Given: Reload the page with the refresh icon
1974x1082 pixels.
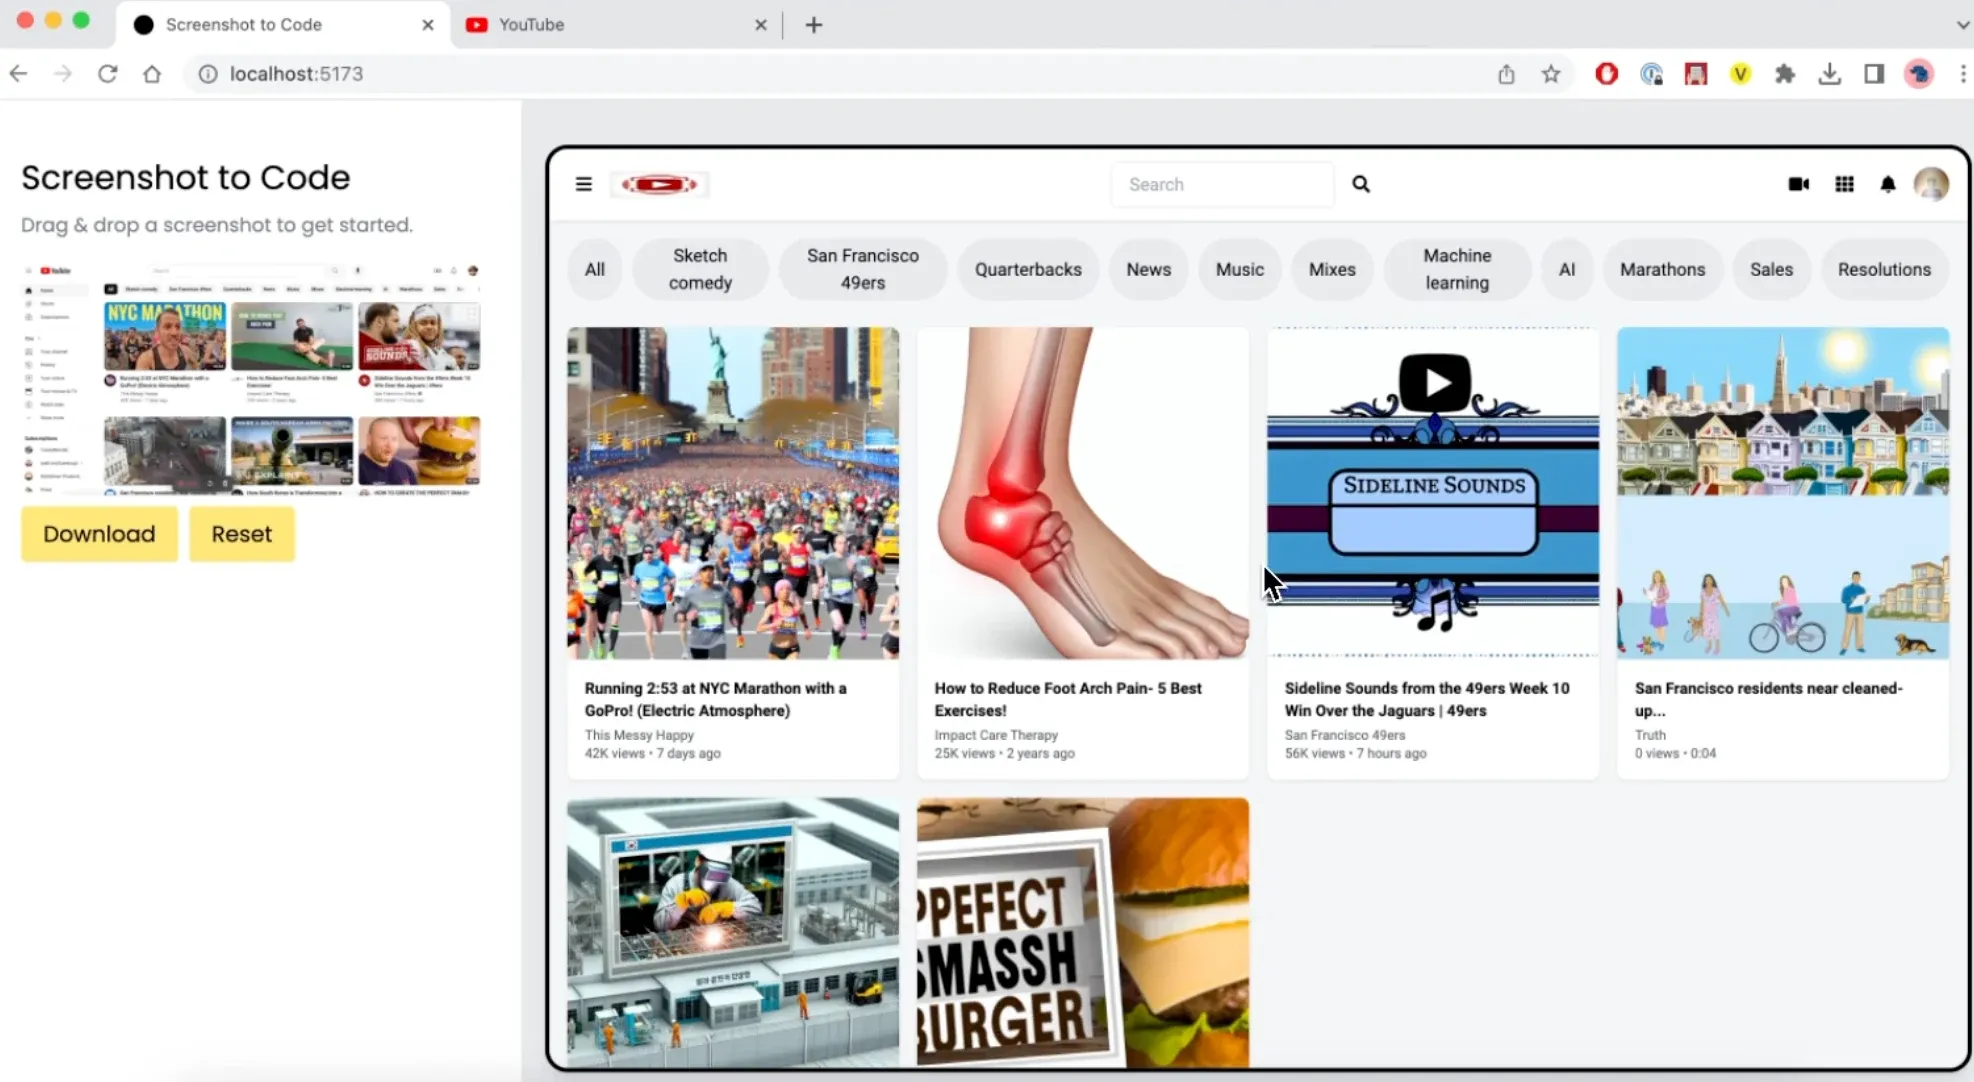Looking at the screenshot, I should tap(108, 74).
